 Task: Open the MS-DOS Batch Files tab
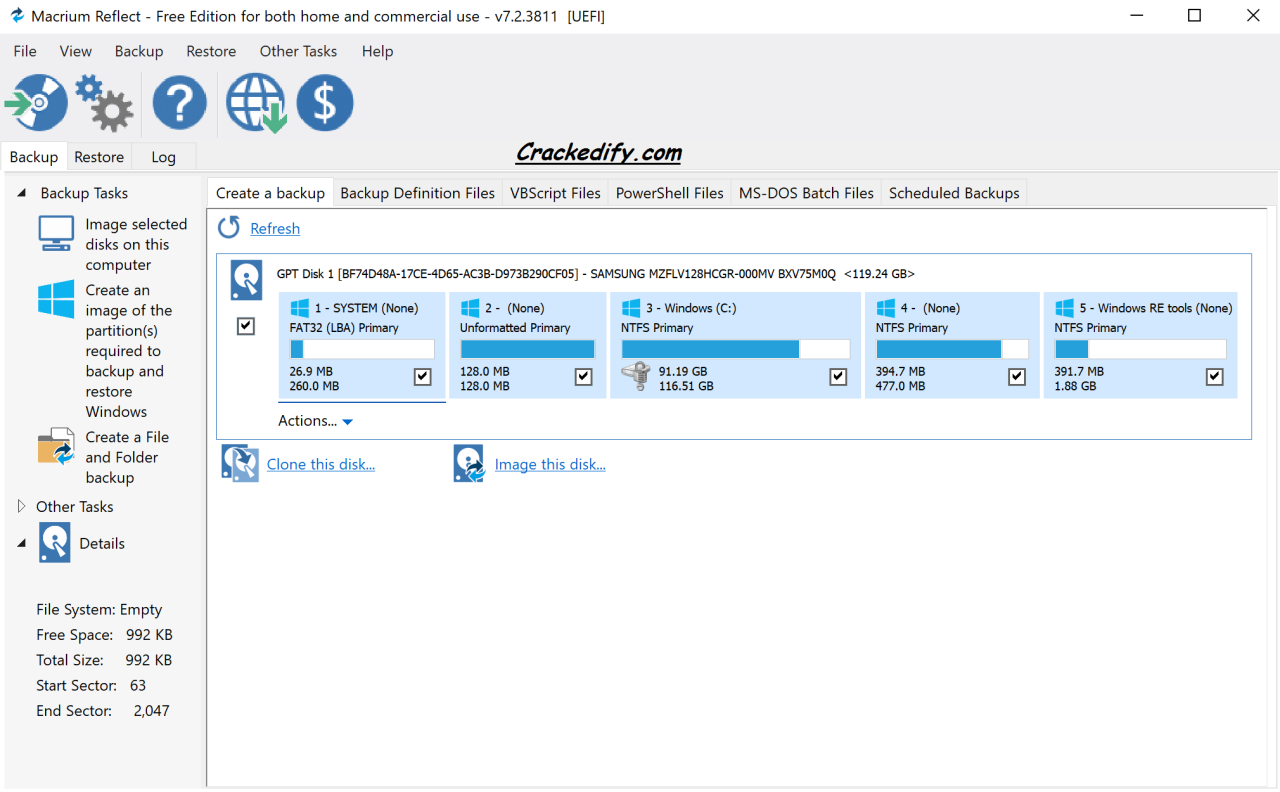pyautogui.click(x=807, y=193)
